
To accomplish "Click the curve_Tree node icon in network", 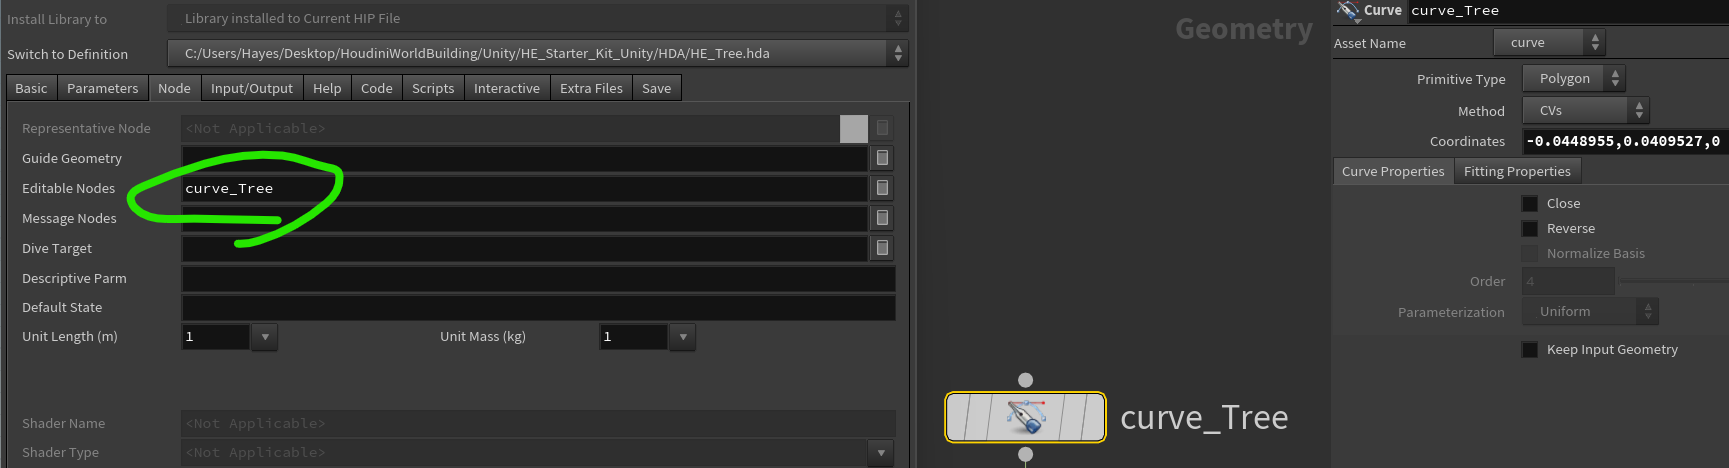I will pyautogui.click(x=1026, y=417).
